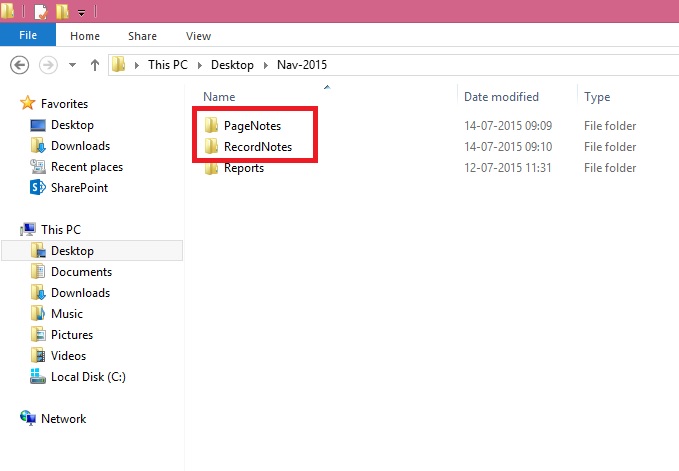The width and height of the screenshot is (679, 471).
Task: Click the Back navigation arrow
Action: tap(19, 65)
